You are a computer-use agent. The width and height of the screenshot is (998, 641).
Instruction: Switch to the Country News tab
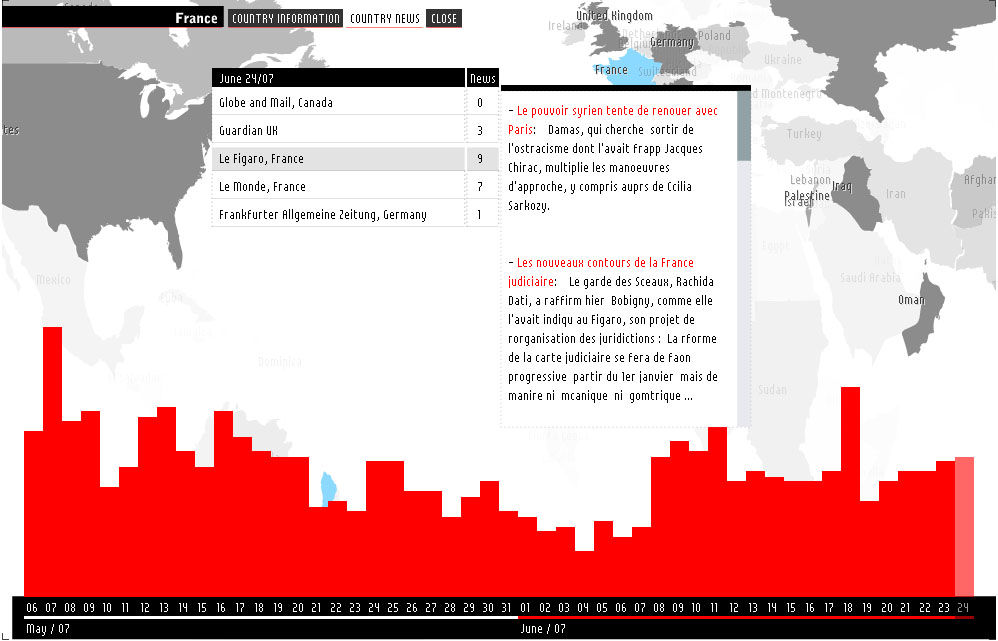pyautogui.click(x=385, y=19)
